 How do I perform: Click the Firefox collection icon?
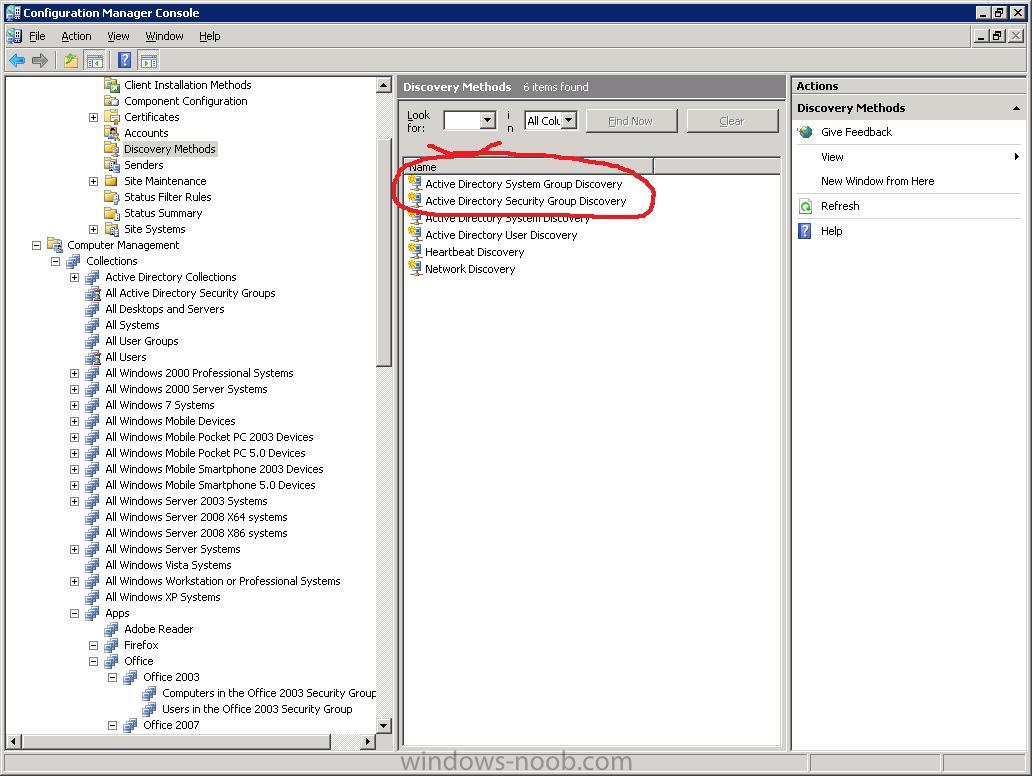pos(111,645)
